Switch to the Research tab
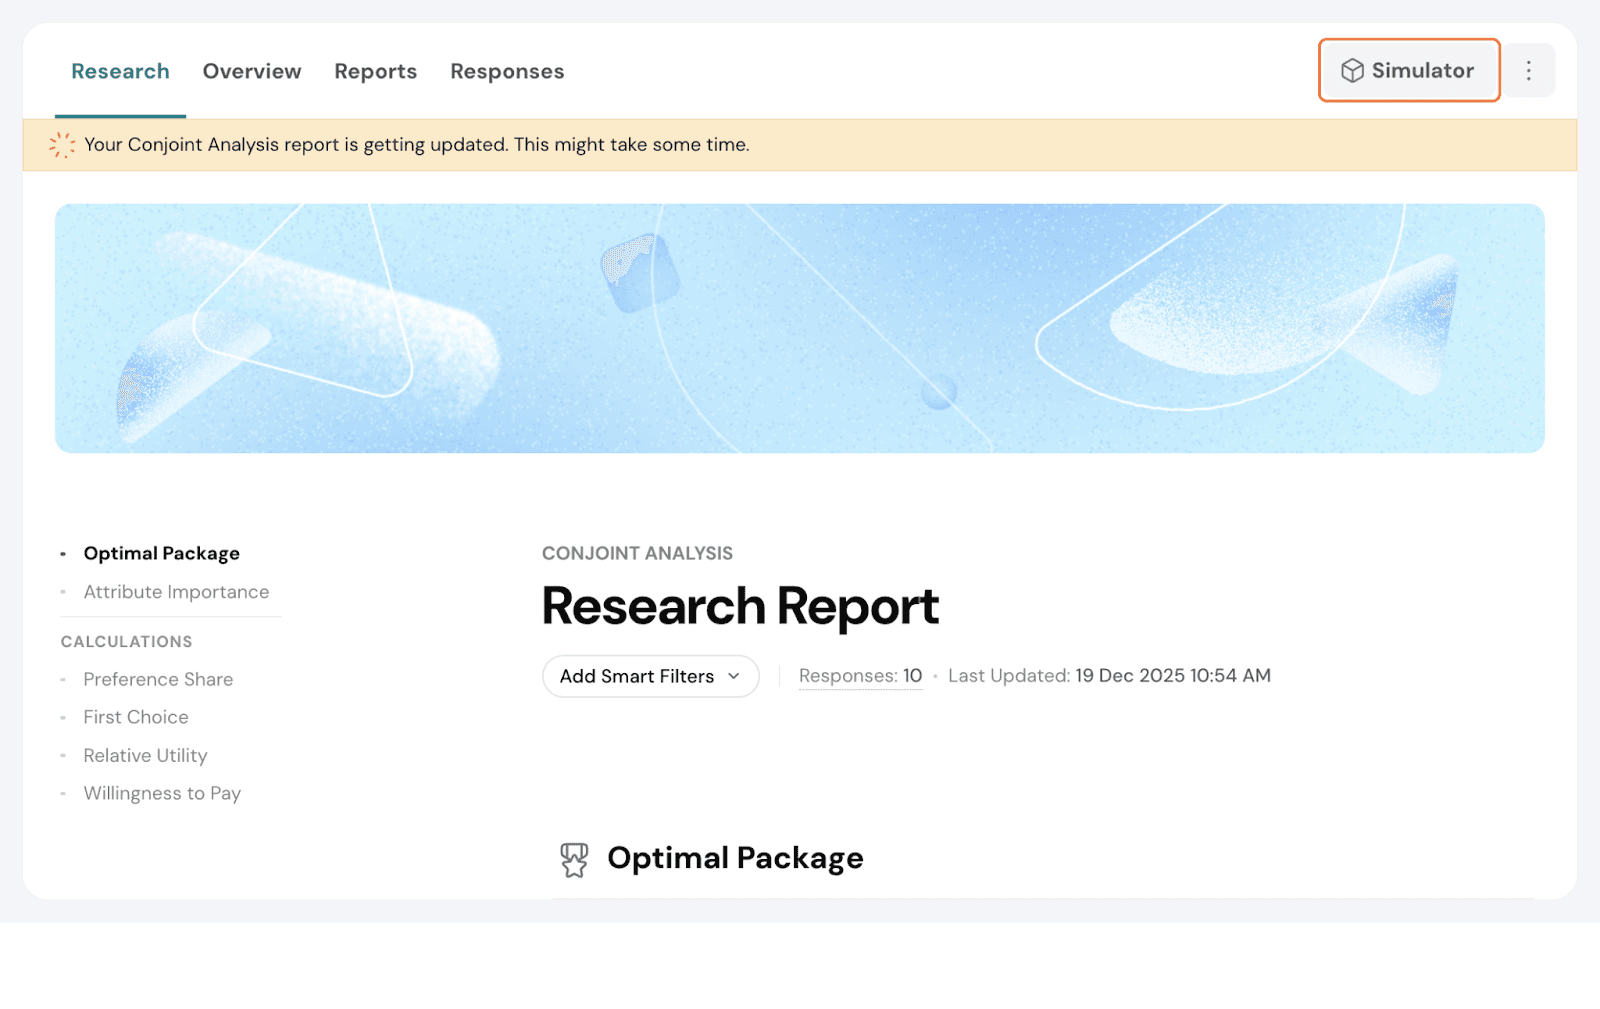The width and height of the screenshot is (1600, 1009). click(x=120, y=72)
